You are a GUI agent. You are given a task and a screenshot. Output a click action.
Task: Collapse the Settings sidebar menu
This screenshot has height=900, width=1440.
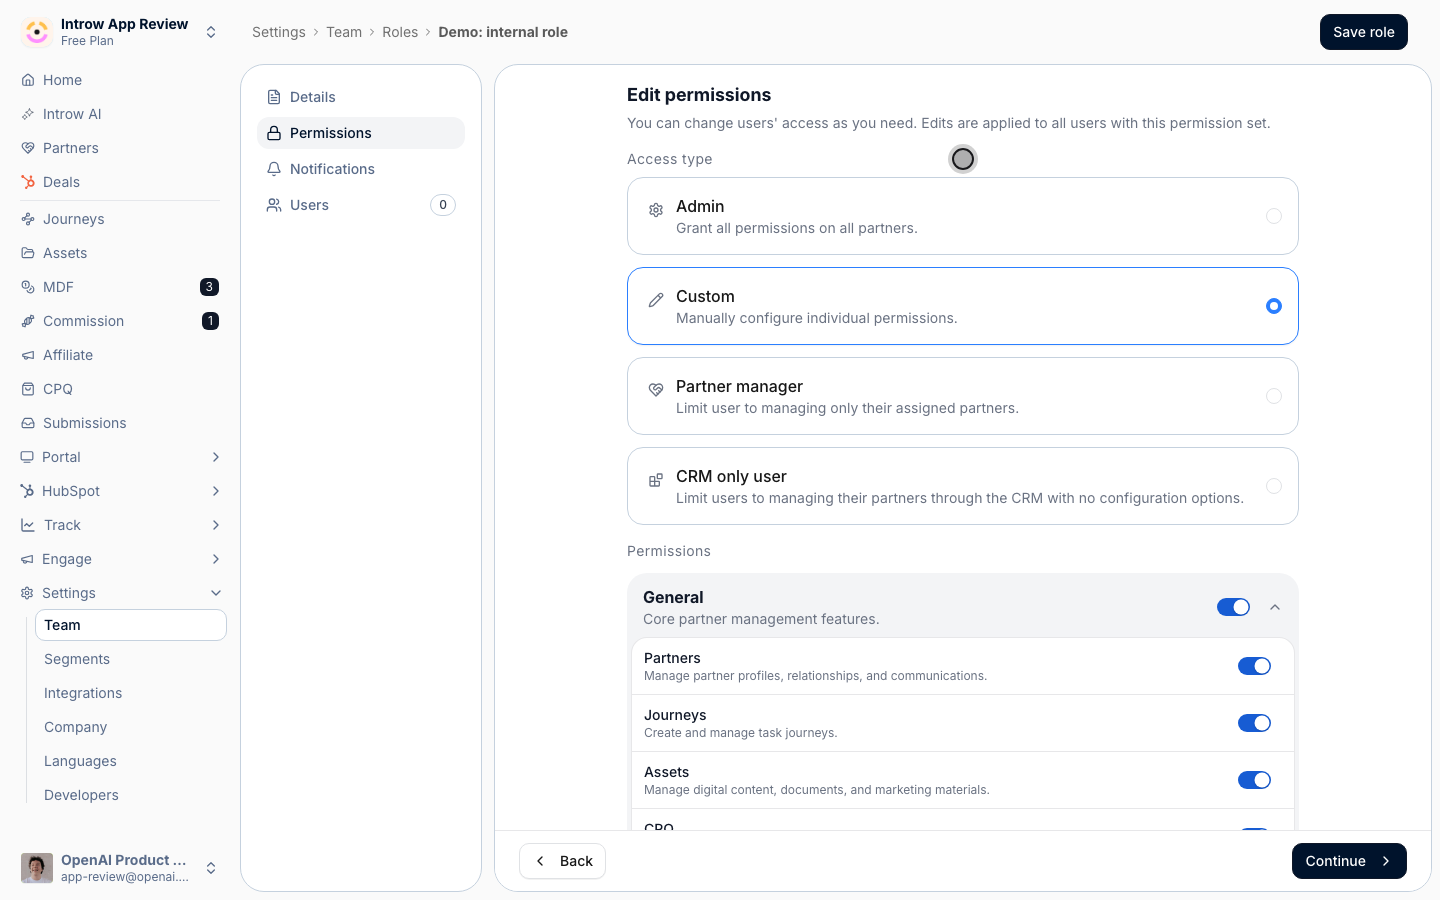216,593
